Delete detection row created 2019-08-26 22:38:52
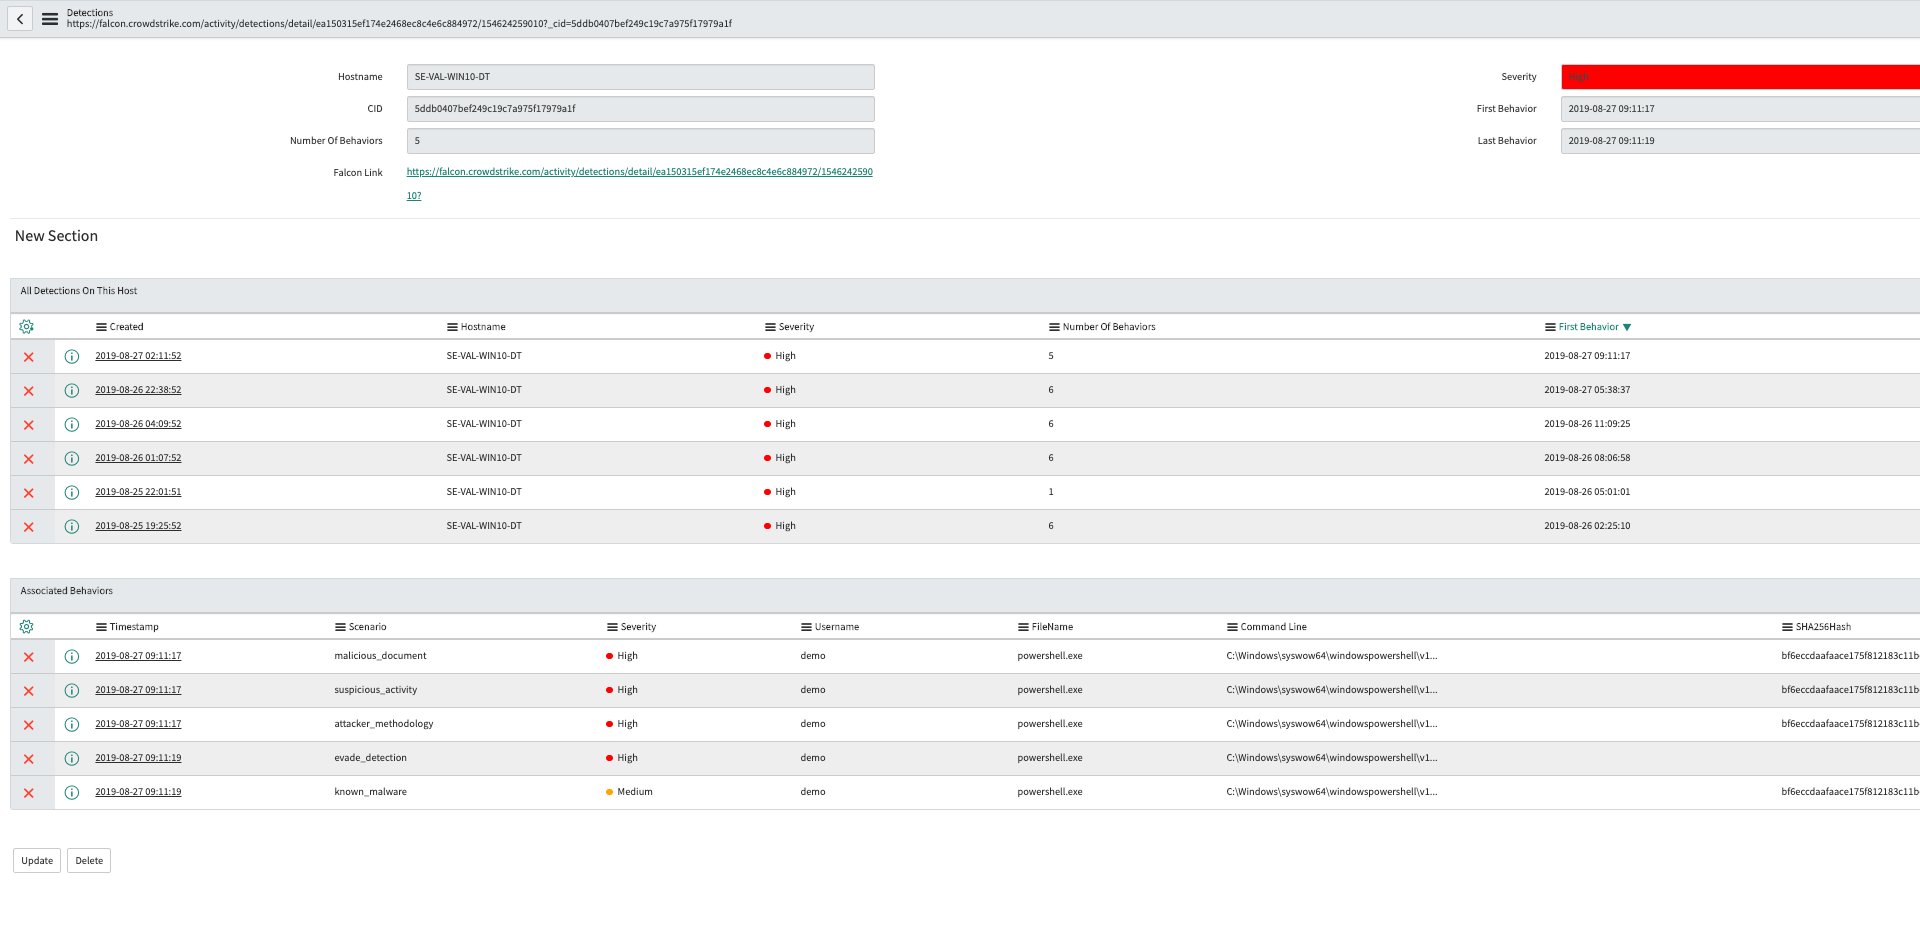 (x=29, y=391)
